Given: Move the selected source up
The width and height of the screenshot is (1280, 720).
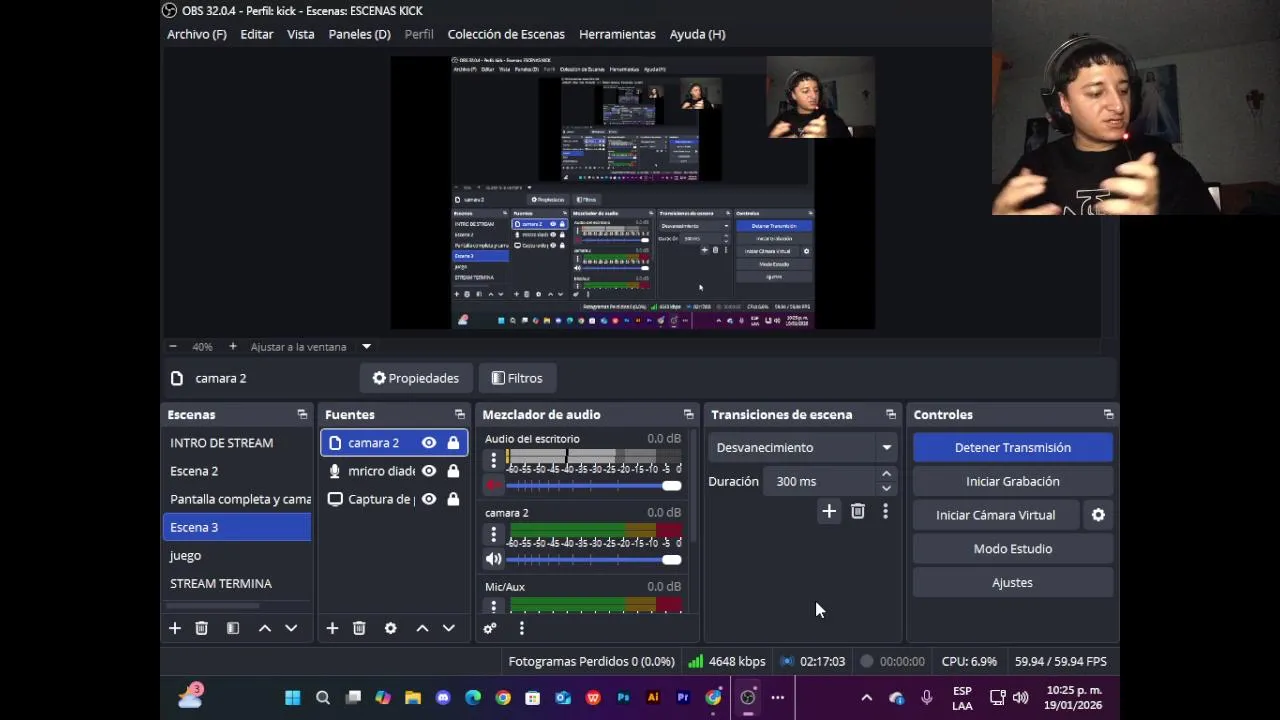Looking at the screenshot, I should click(422, 628).
